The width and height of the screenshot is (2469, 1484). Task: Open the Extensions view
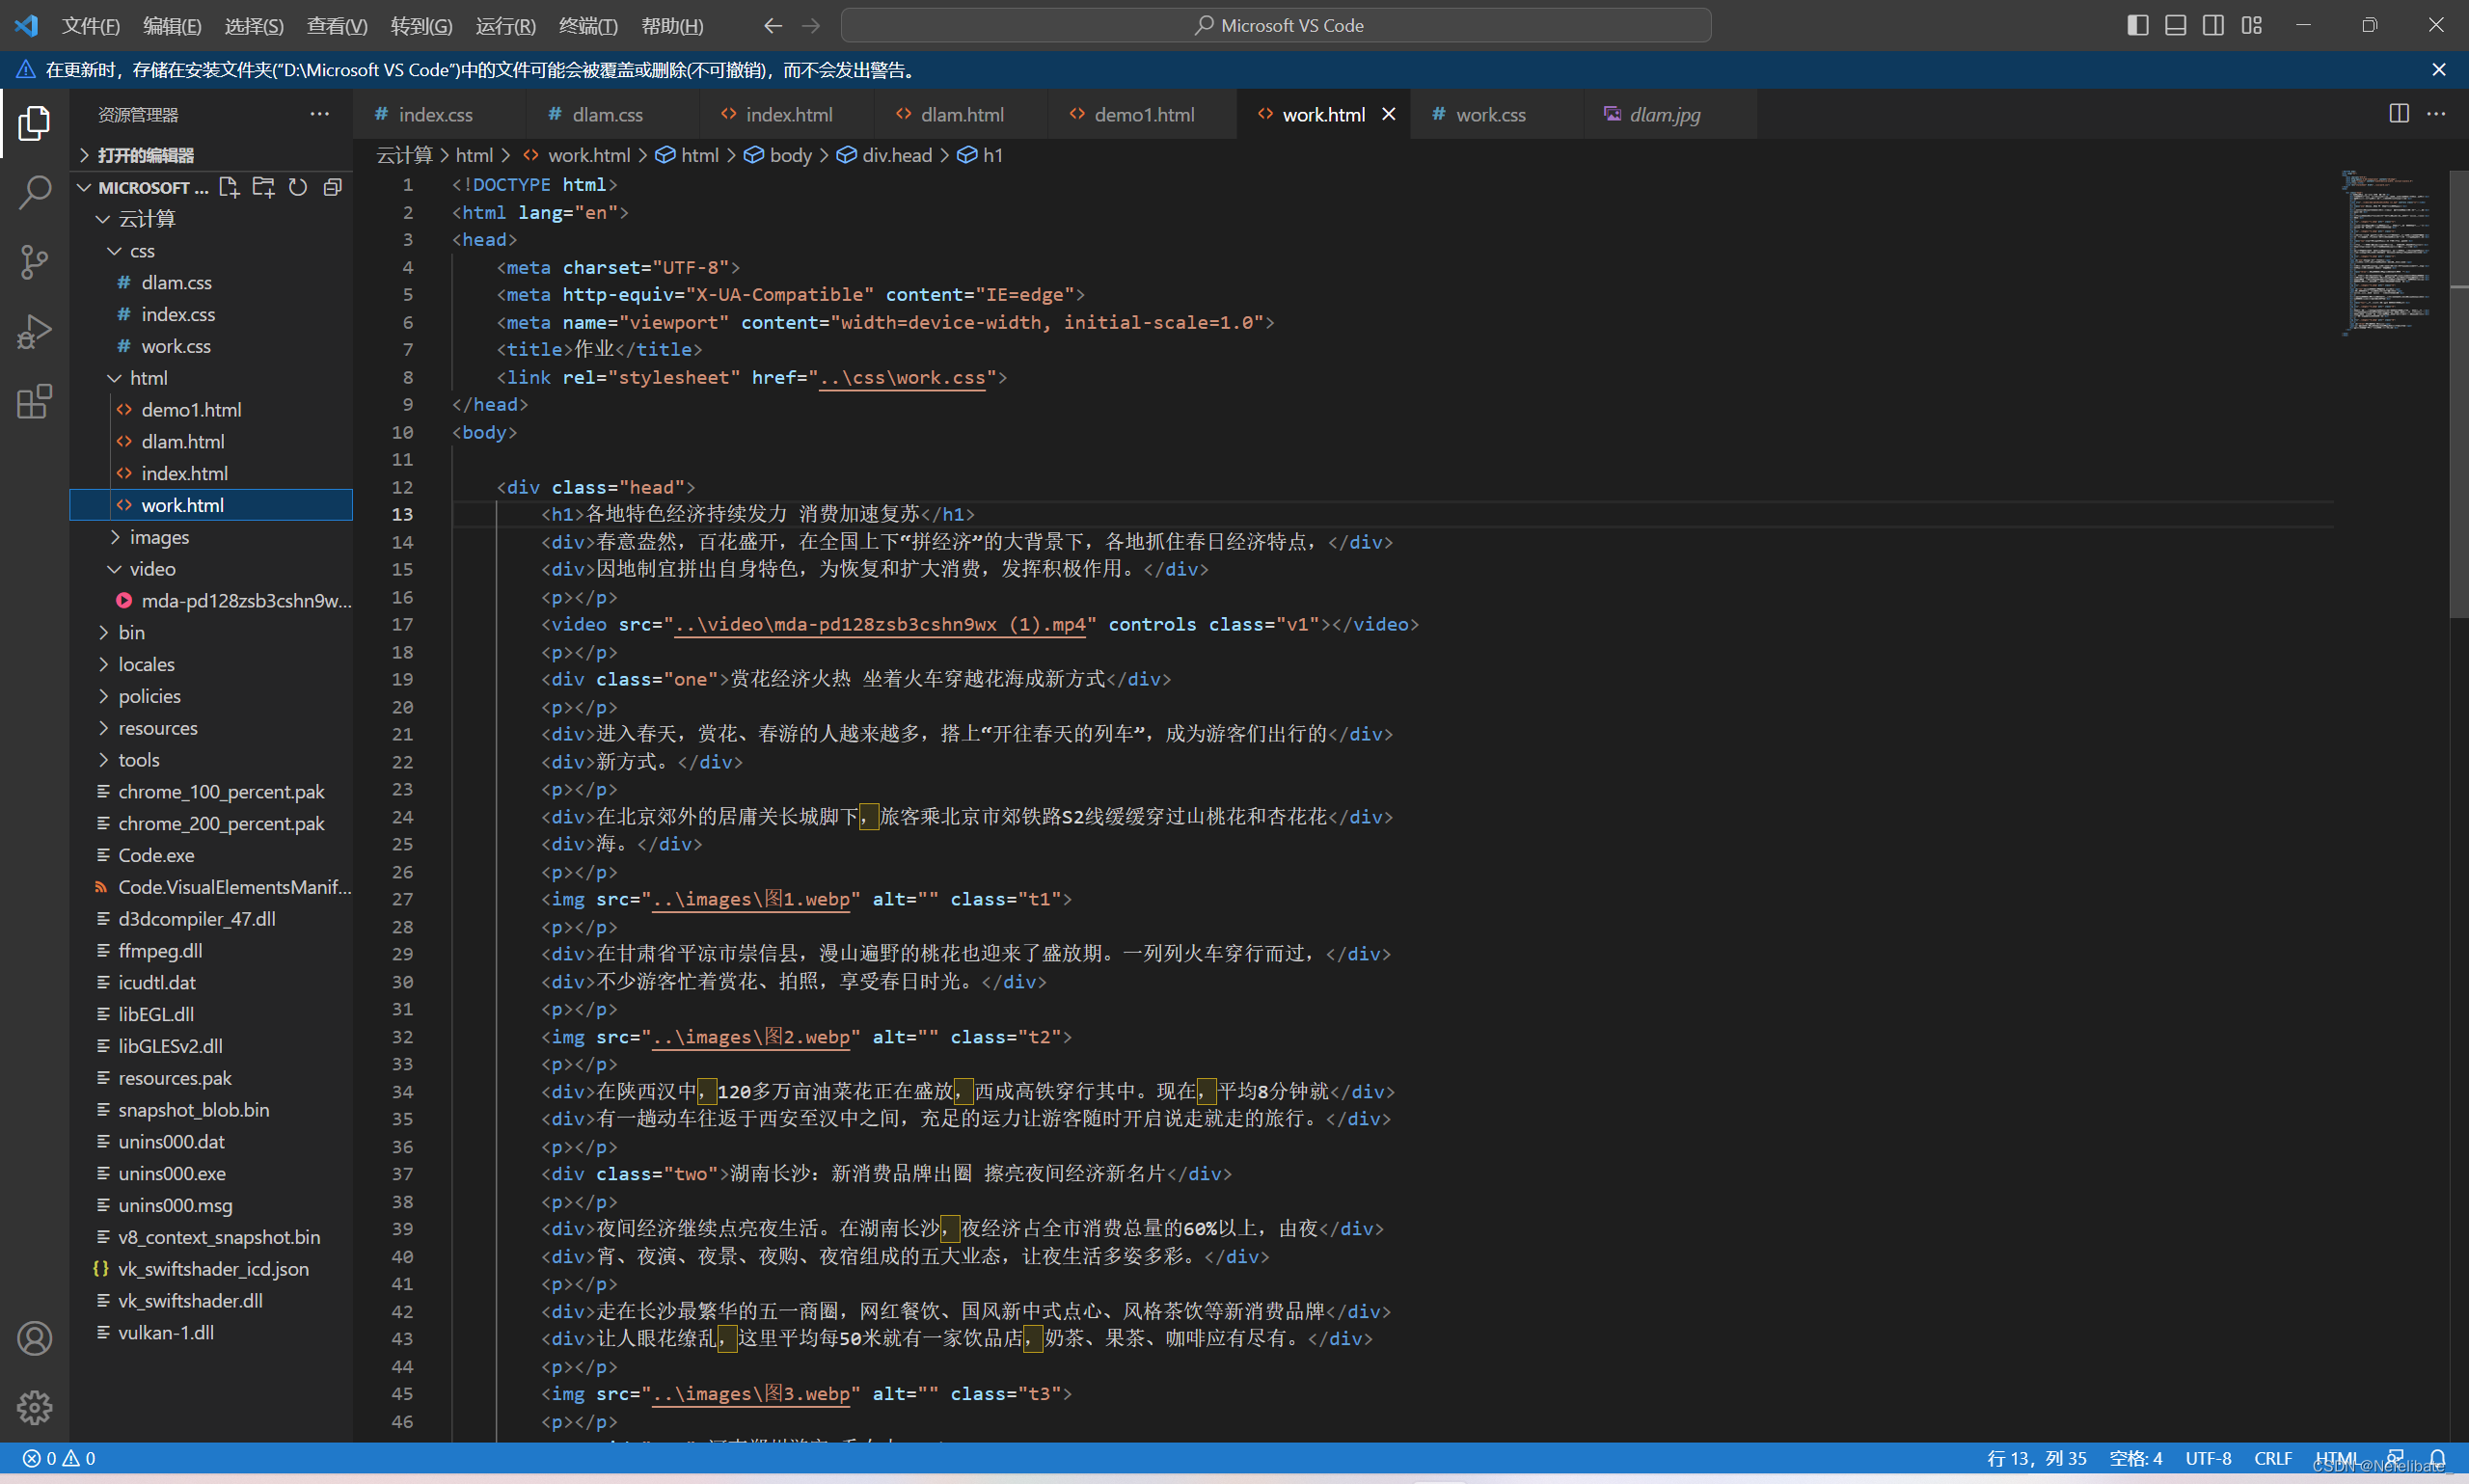(34, 401)
